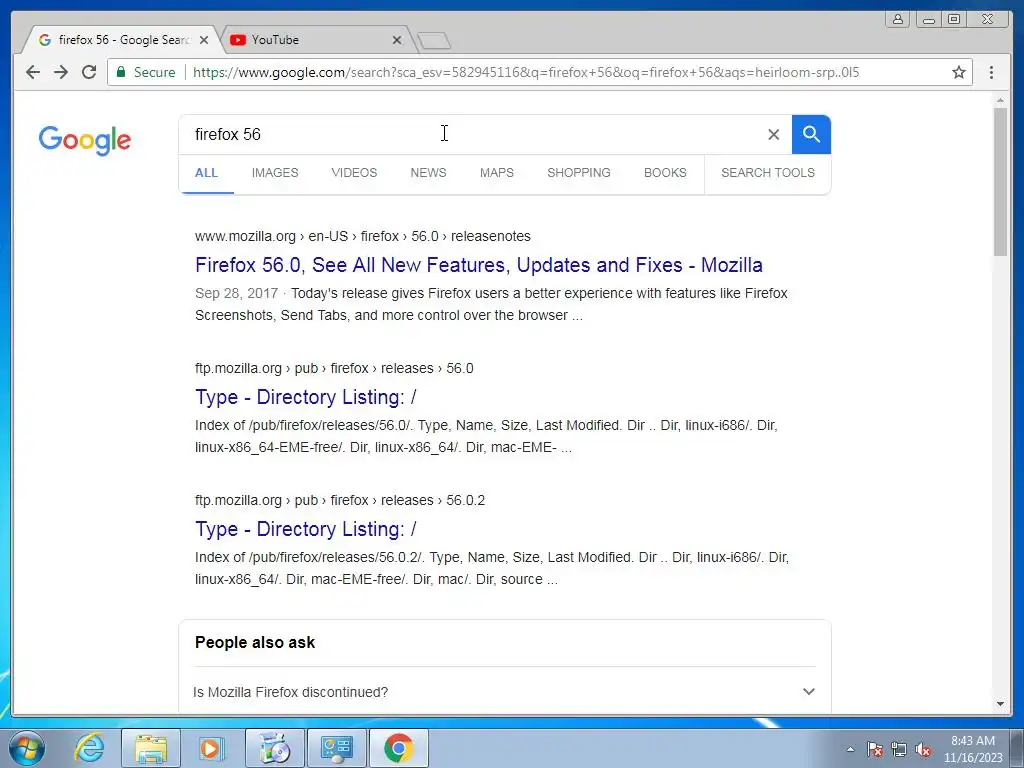1024x768 pixels.
Task: Click the ftp.mozilla.org releases › 56.0 breadcrumb
Action: pos(334,368)
